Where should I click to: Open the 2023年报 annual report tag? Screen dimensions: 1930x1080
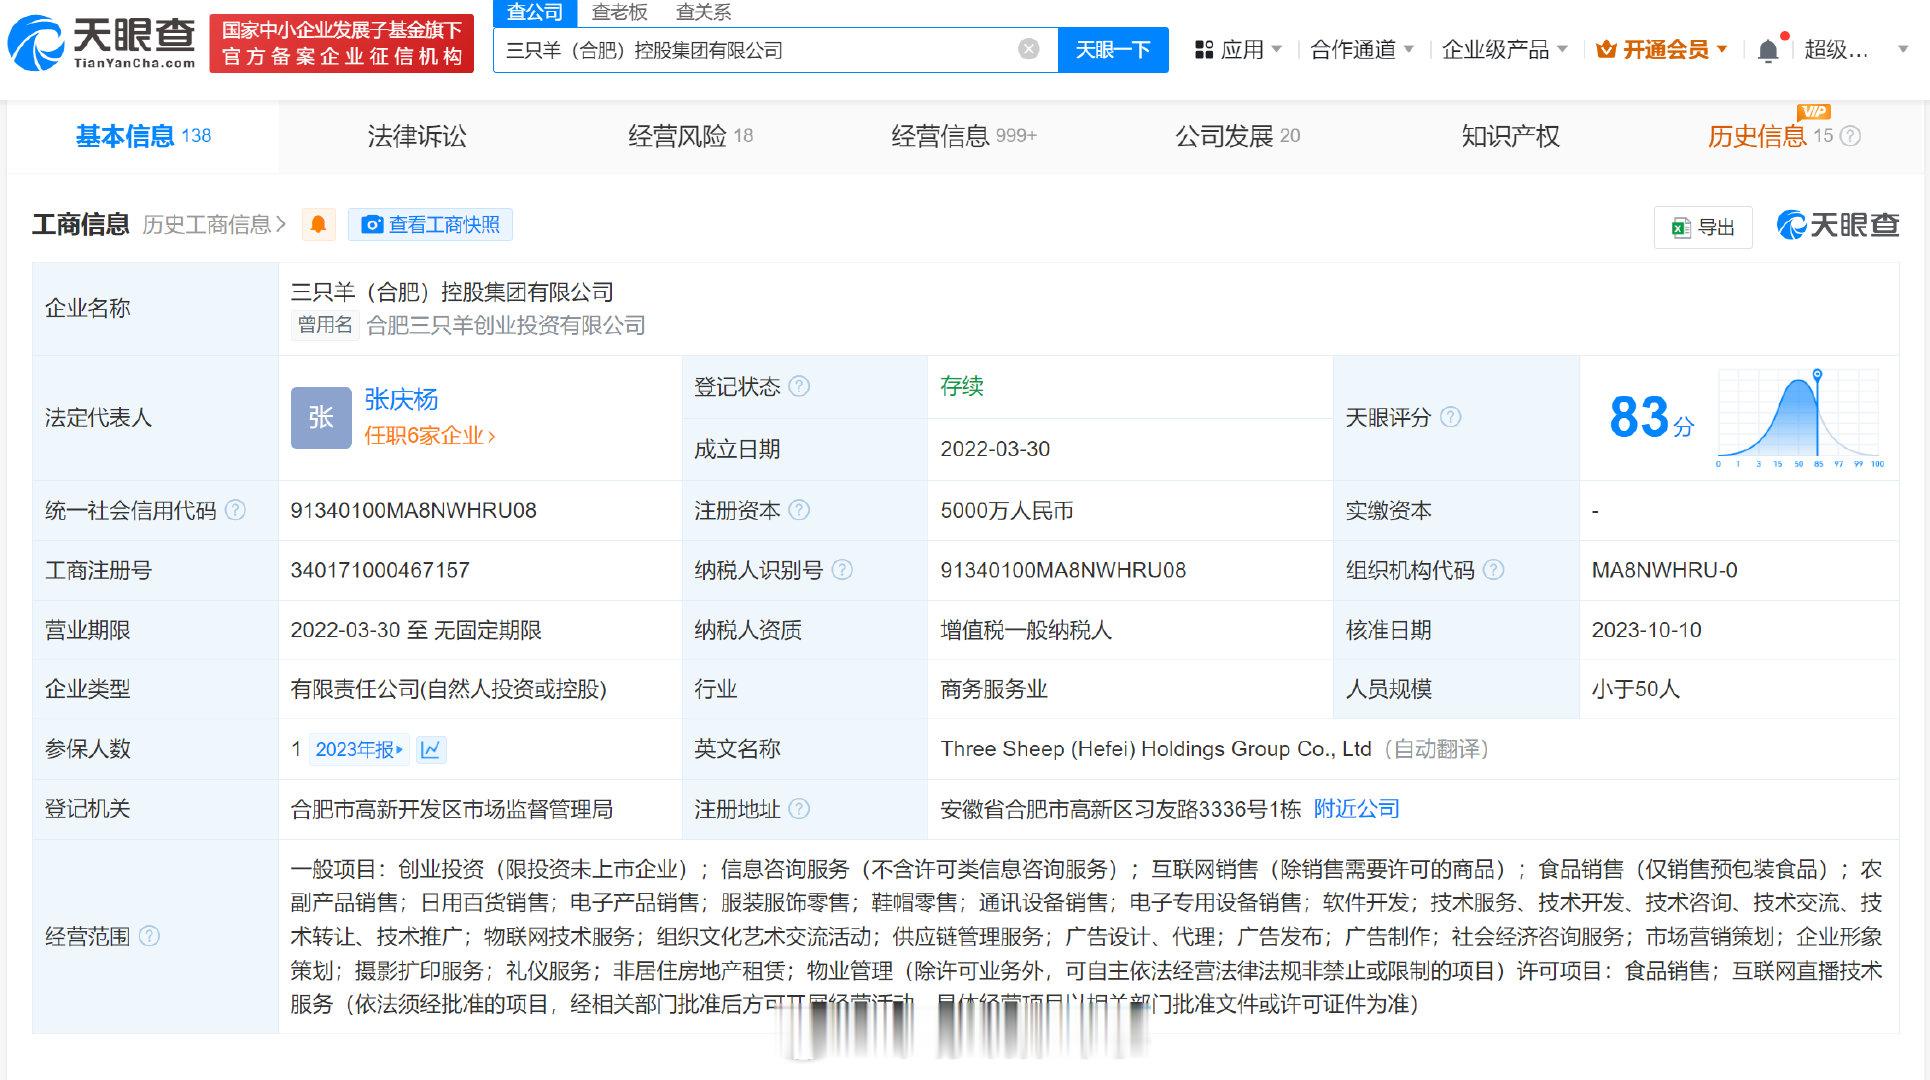359,749
